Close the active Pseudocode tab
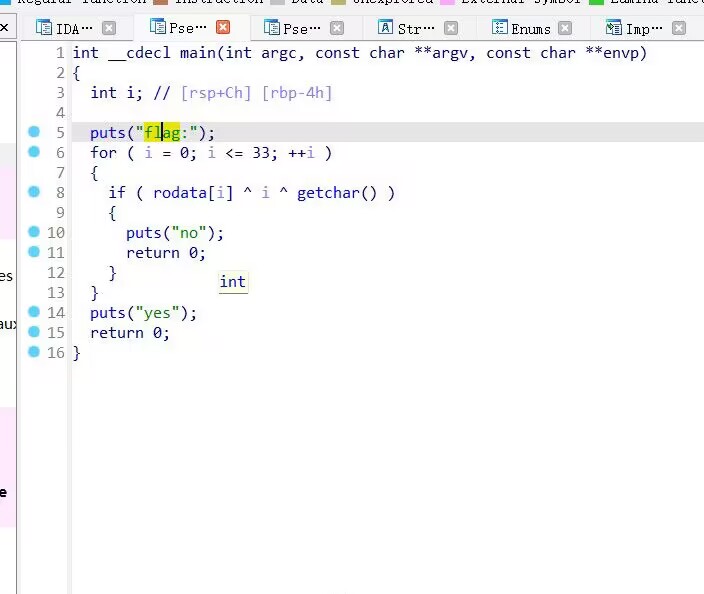This screenshot has height=594, width=704. pos(223,27)
